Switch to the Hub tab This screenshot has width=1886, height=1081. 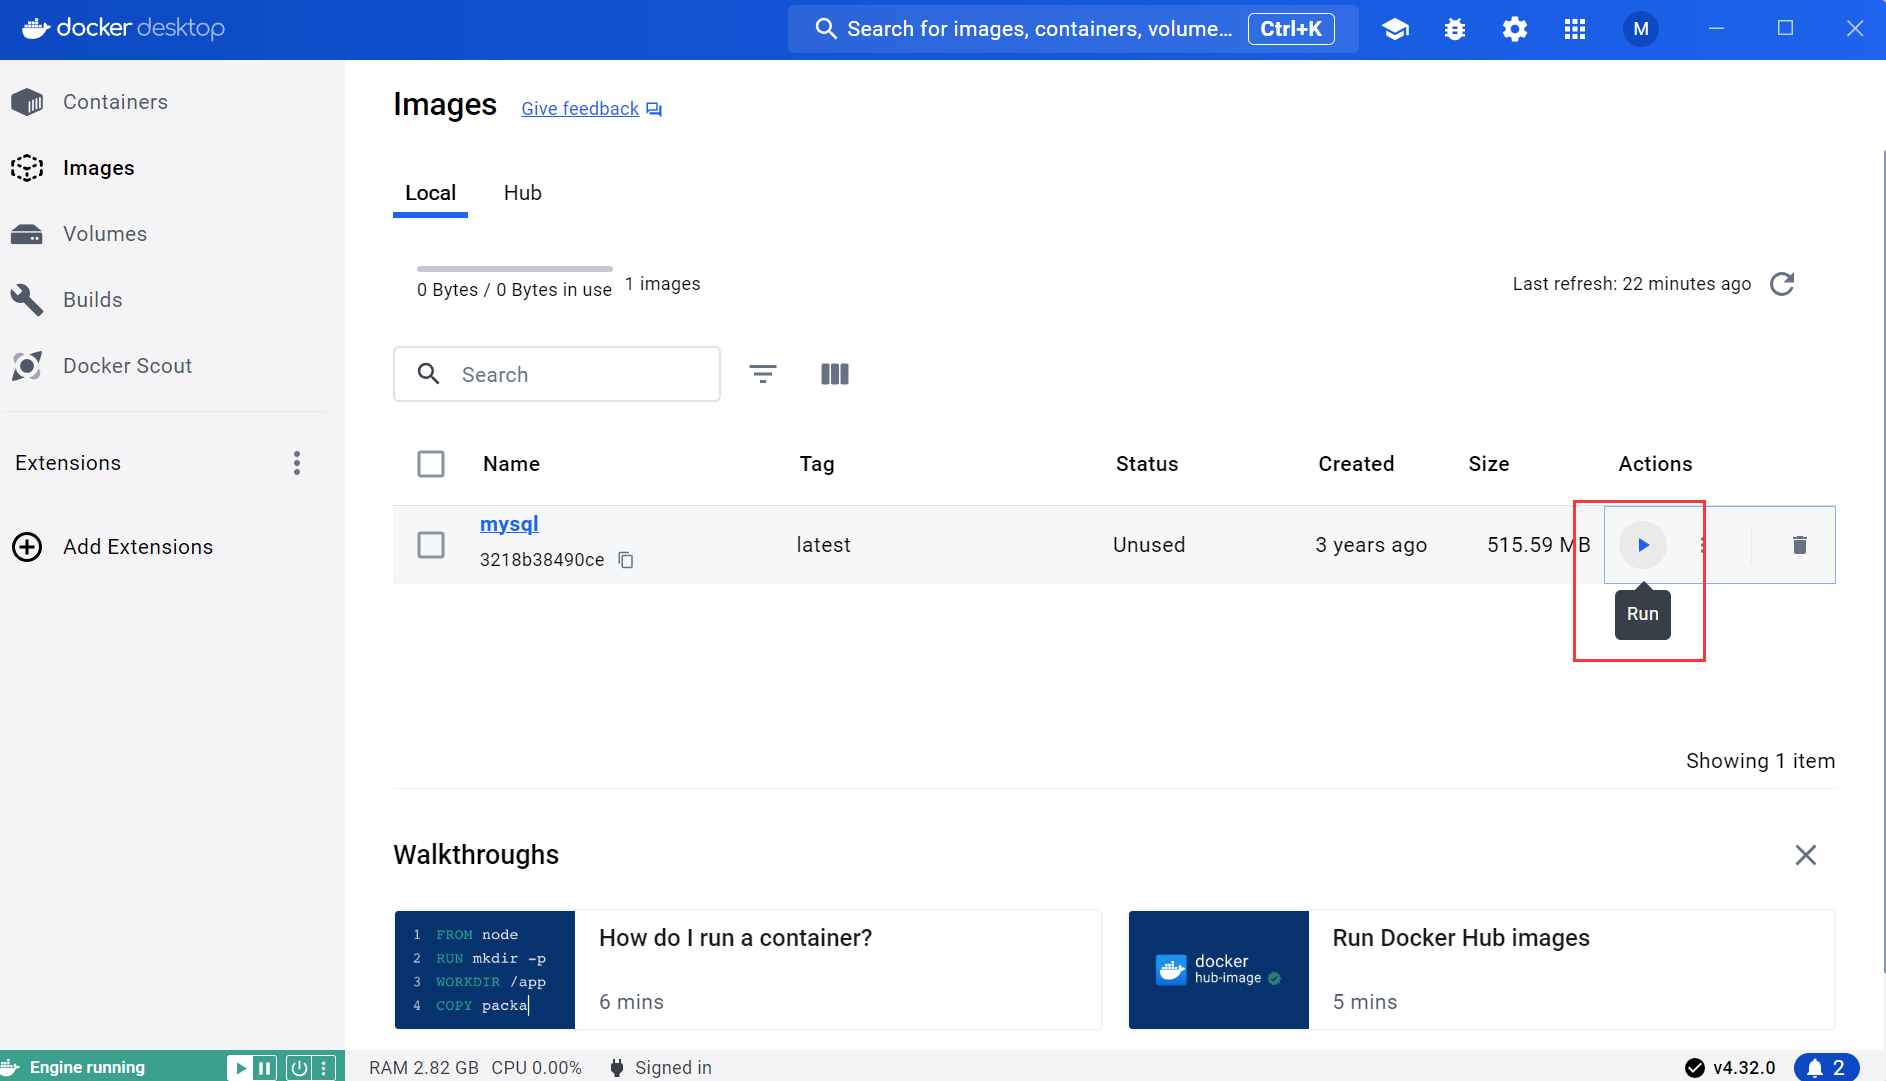point(523,193)
